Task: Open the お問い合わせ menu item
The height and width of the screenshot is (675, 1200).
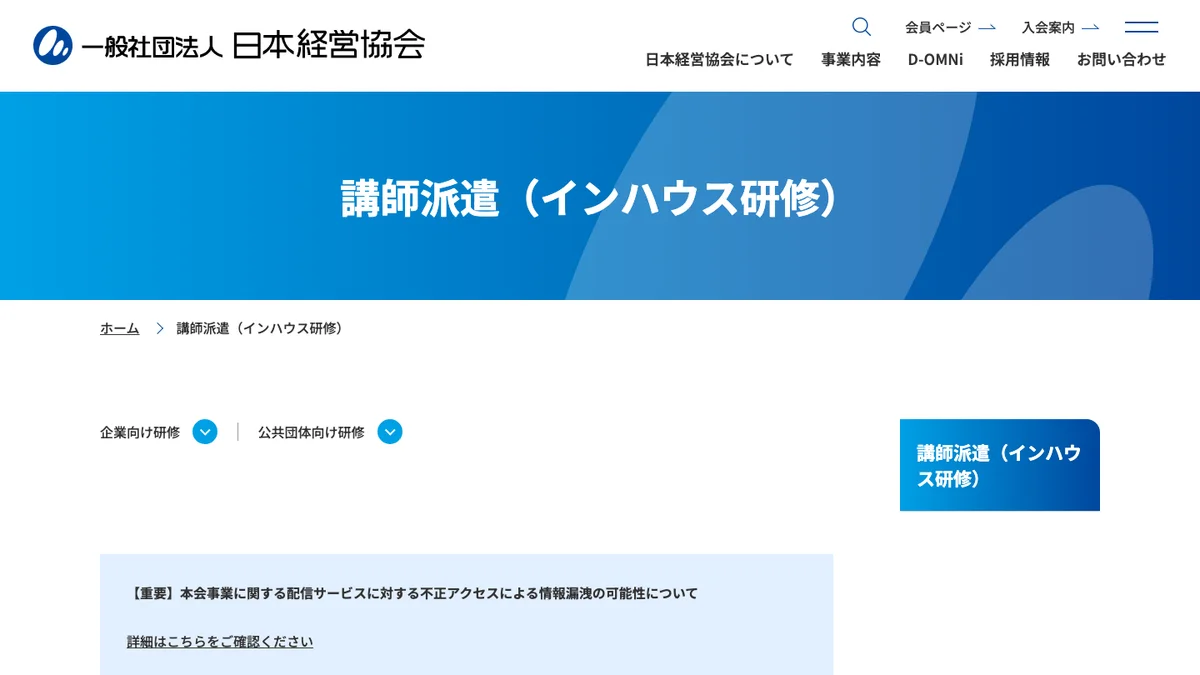Action: 1121,60
